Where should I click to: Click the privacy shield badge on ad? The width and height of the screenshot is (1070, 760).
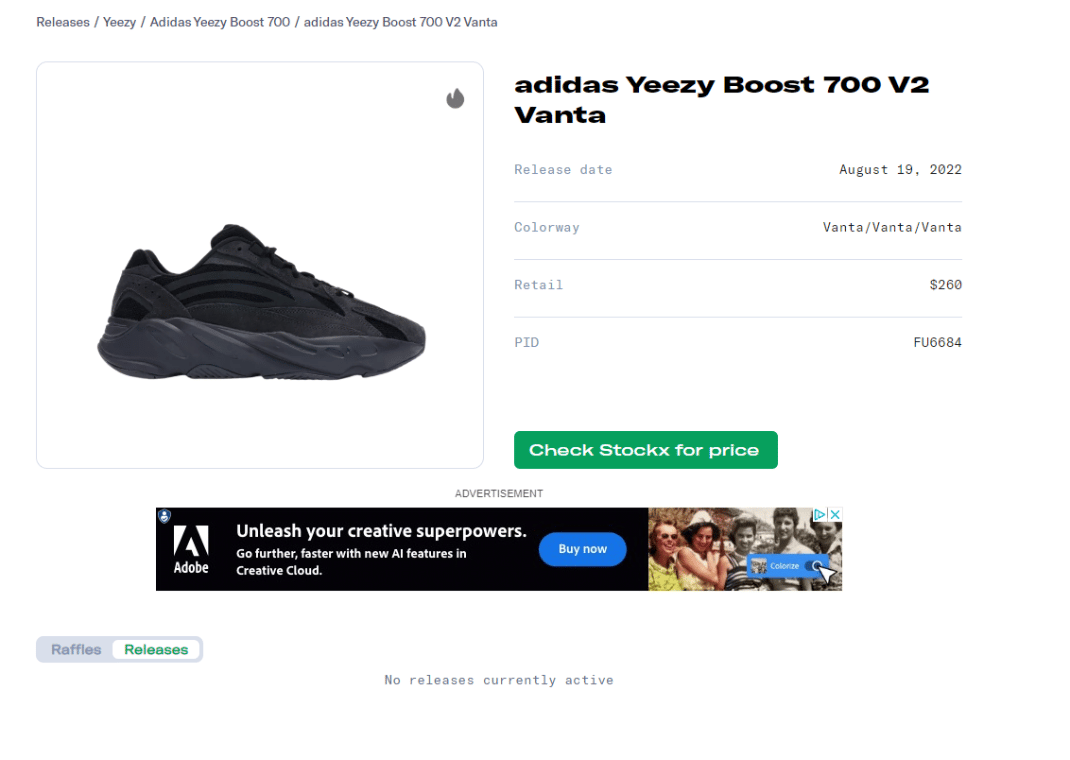coord(165,516)
